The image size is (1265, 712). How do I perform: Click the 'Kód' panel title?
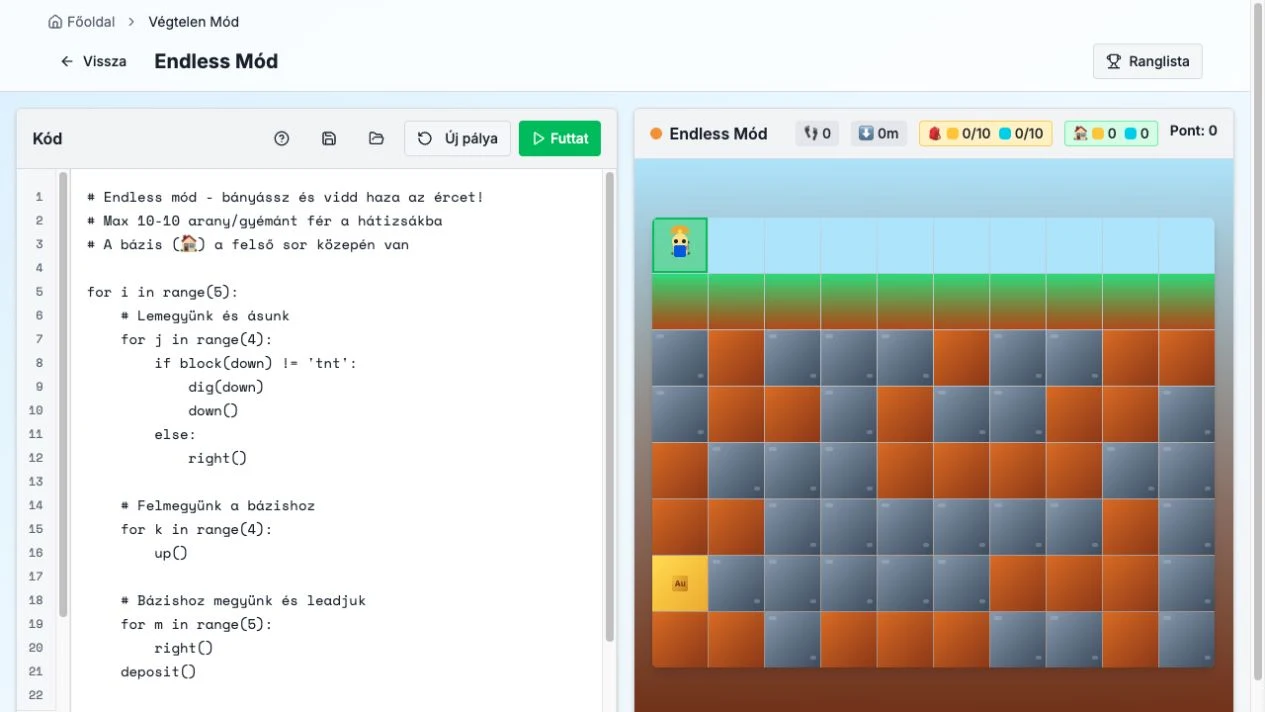tap(47, 139)
